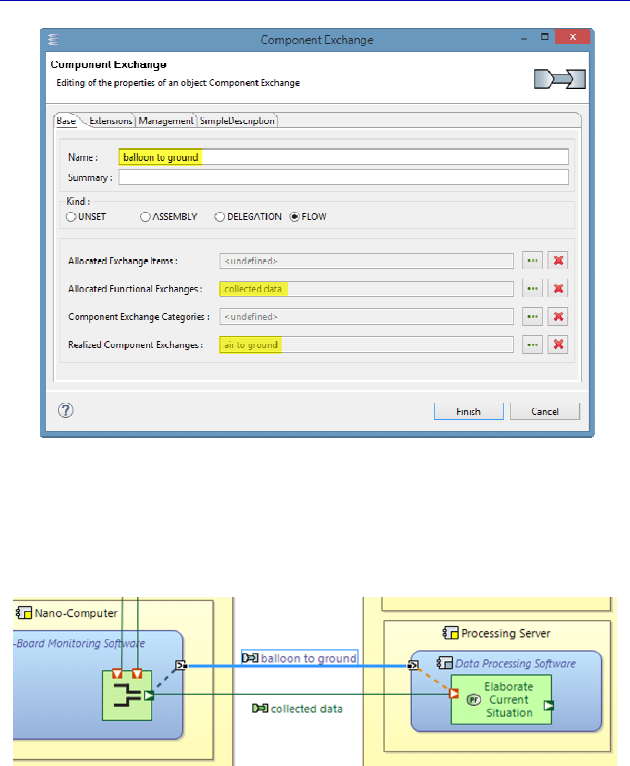Click the Component Exchange Categories undefined field
This screenshot has width=630, height=766.
point(366,317)
